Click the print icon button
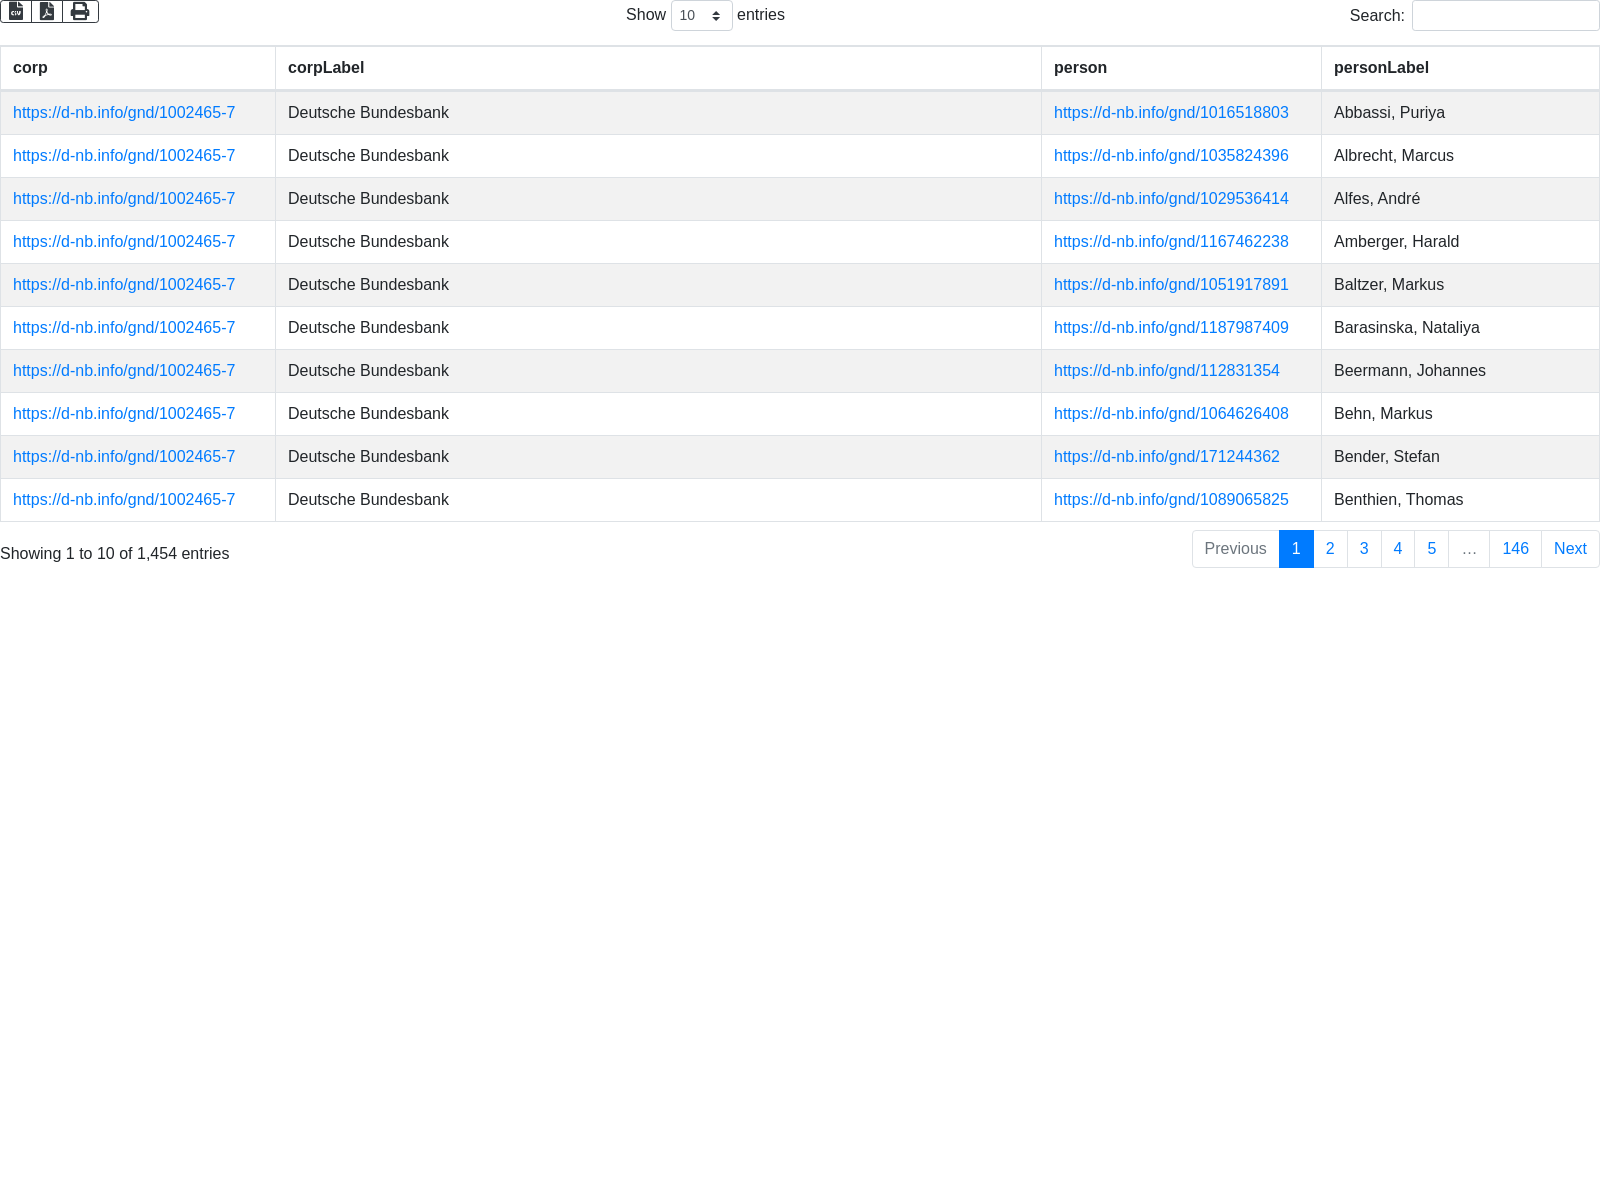Viewport: 1600px width, 1200px height. point(80,11)
